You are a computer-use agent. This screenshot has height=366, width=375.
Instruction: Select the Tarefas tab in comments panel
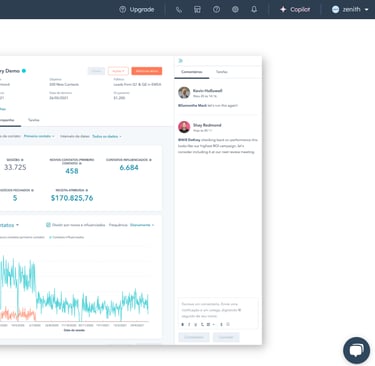222,72
